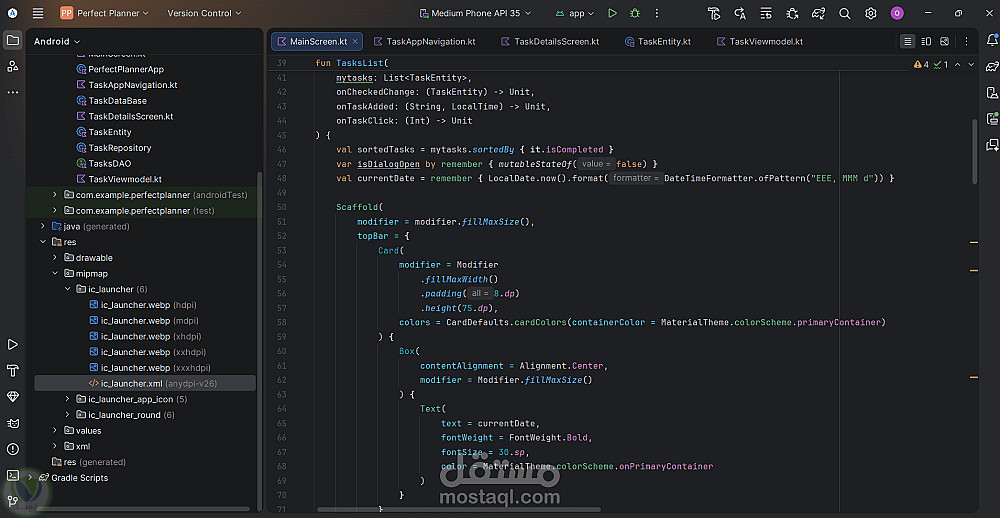Change the Android project view dropdown
This screenshot has width=1000, height=518.
click(57, 41)
